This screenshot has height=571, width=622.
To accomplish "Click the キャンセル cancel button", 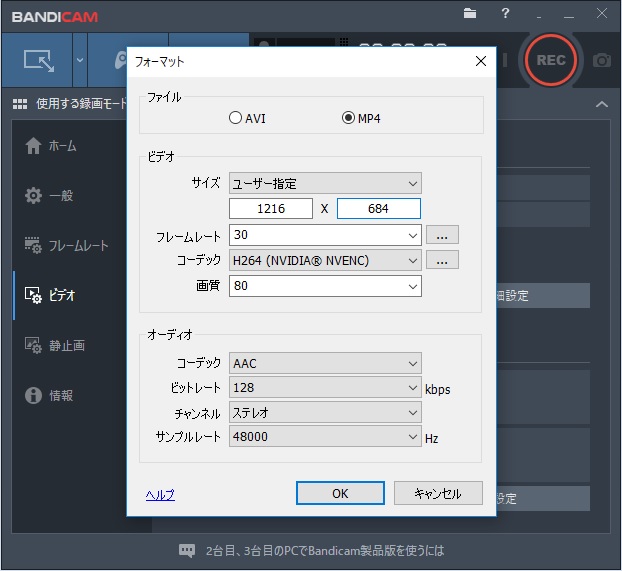I will [438, 493].
